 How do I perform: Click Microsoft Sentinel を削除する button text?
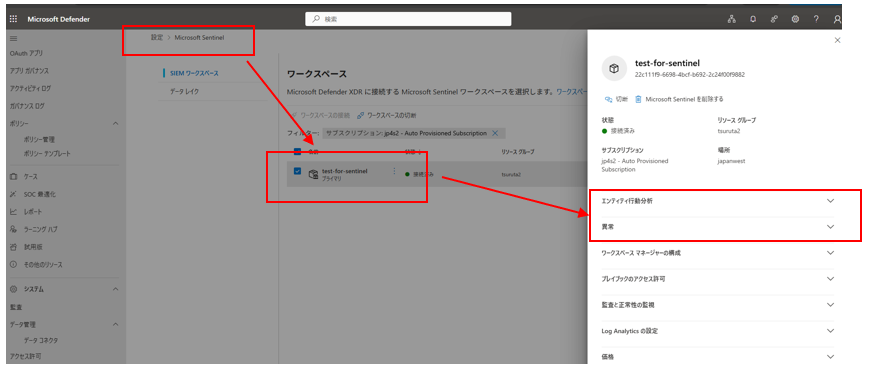click(x=684, y=99)
